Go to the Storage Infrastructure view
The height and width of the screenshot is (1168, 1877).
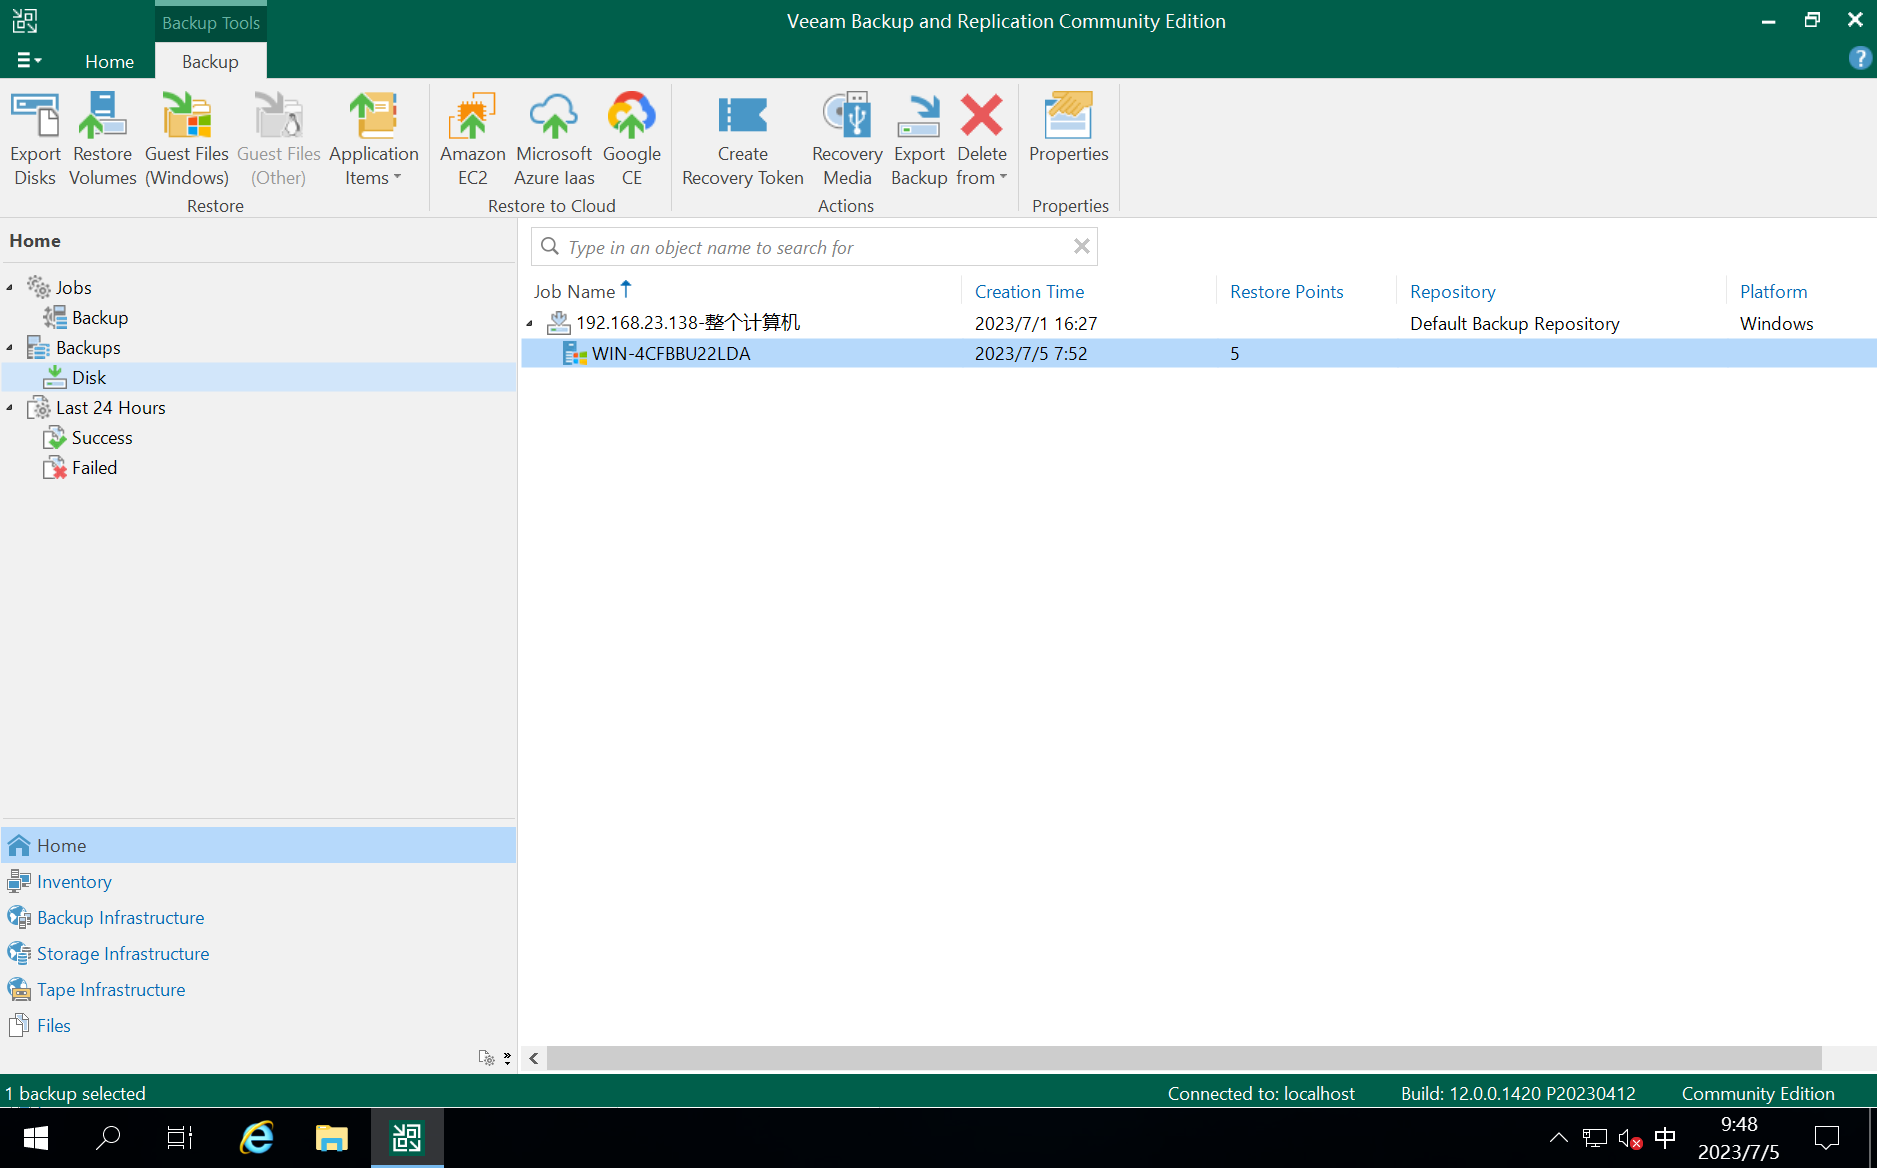coord(259,953)
